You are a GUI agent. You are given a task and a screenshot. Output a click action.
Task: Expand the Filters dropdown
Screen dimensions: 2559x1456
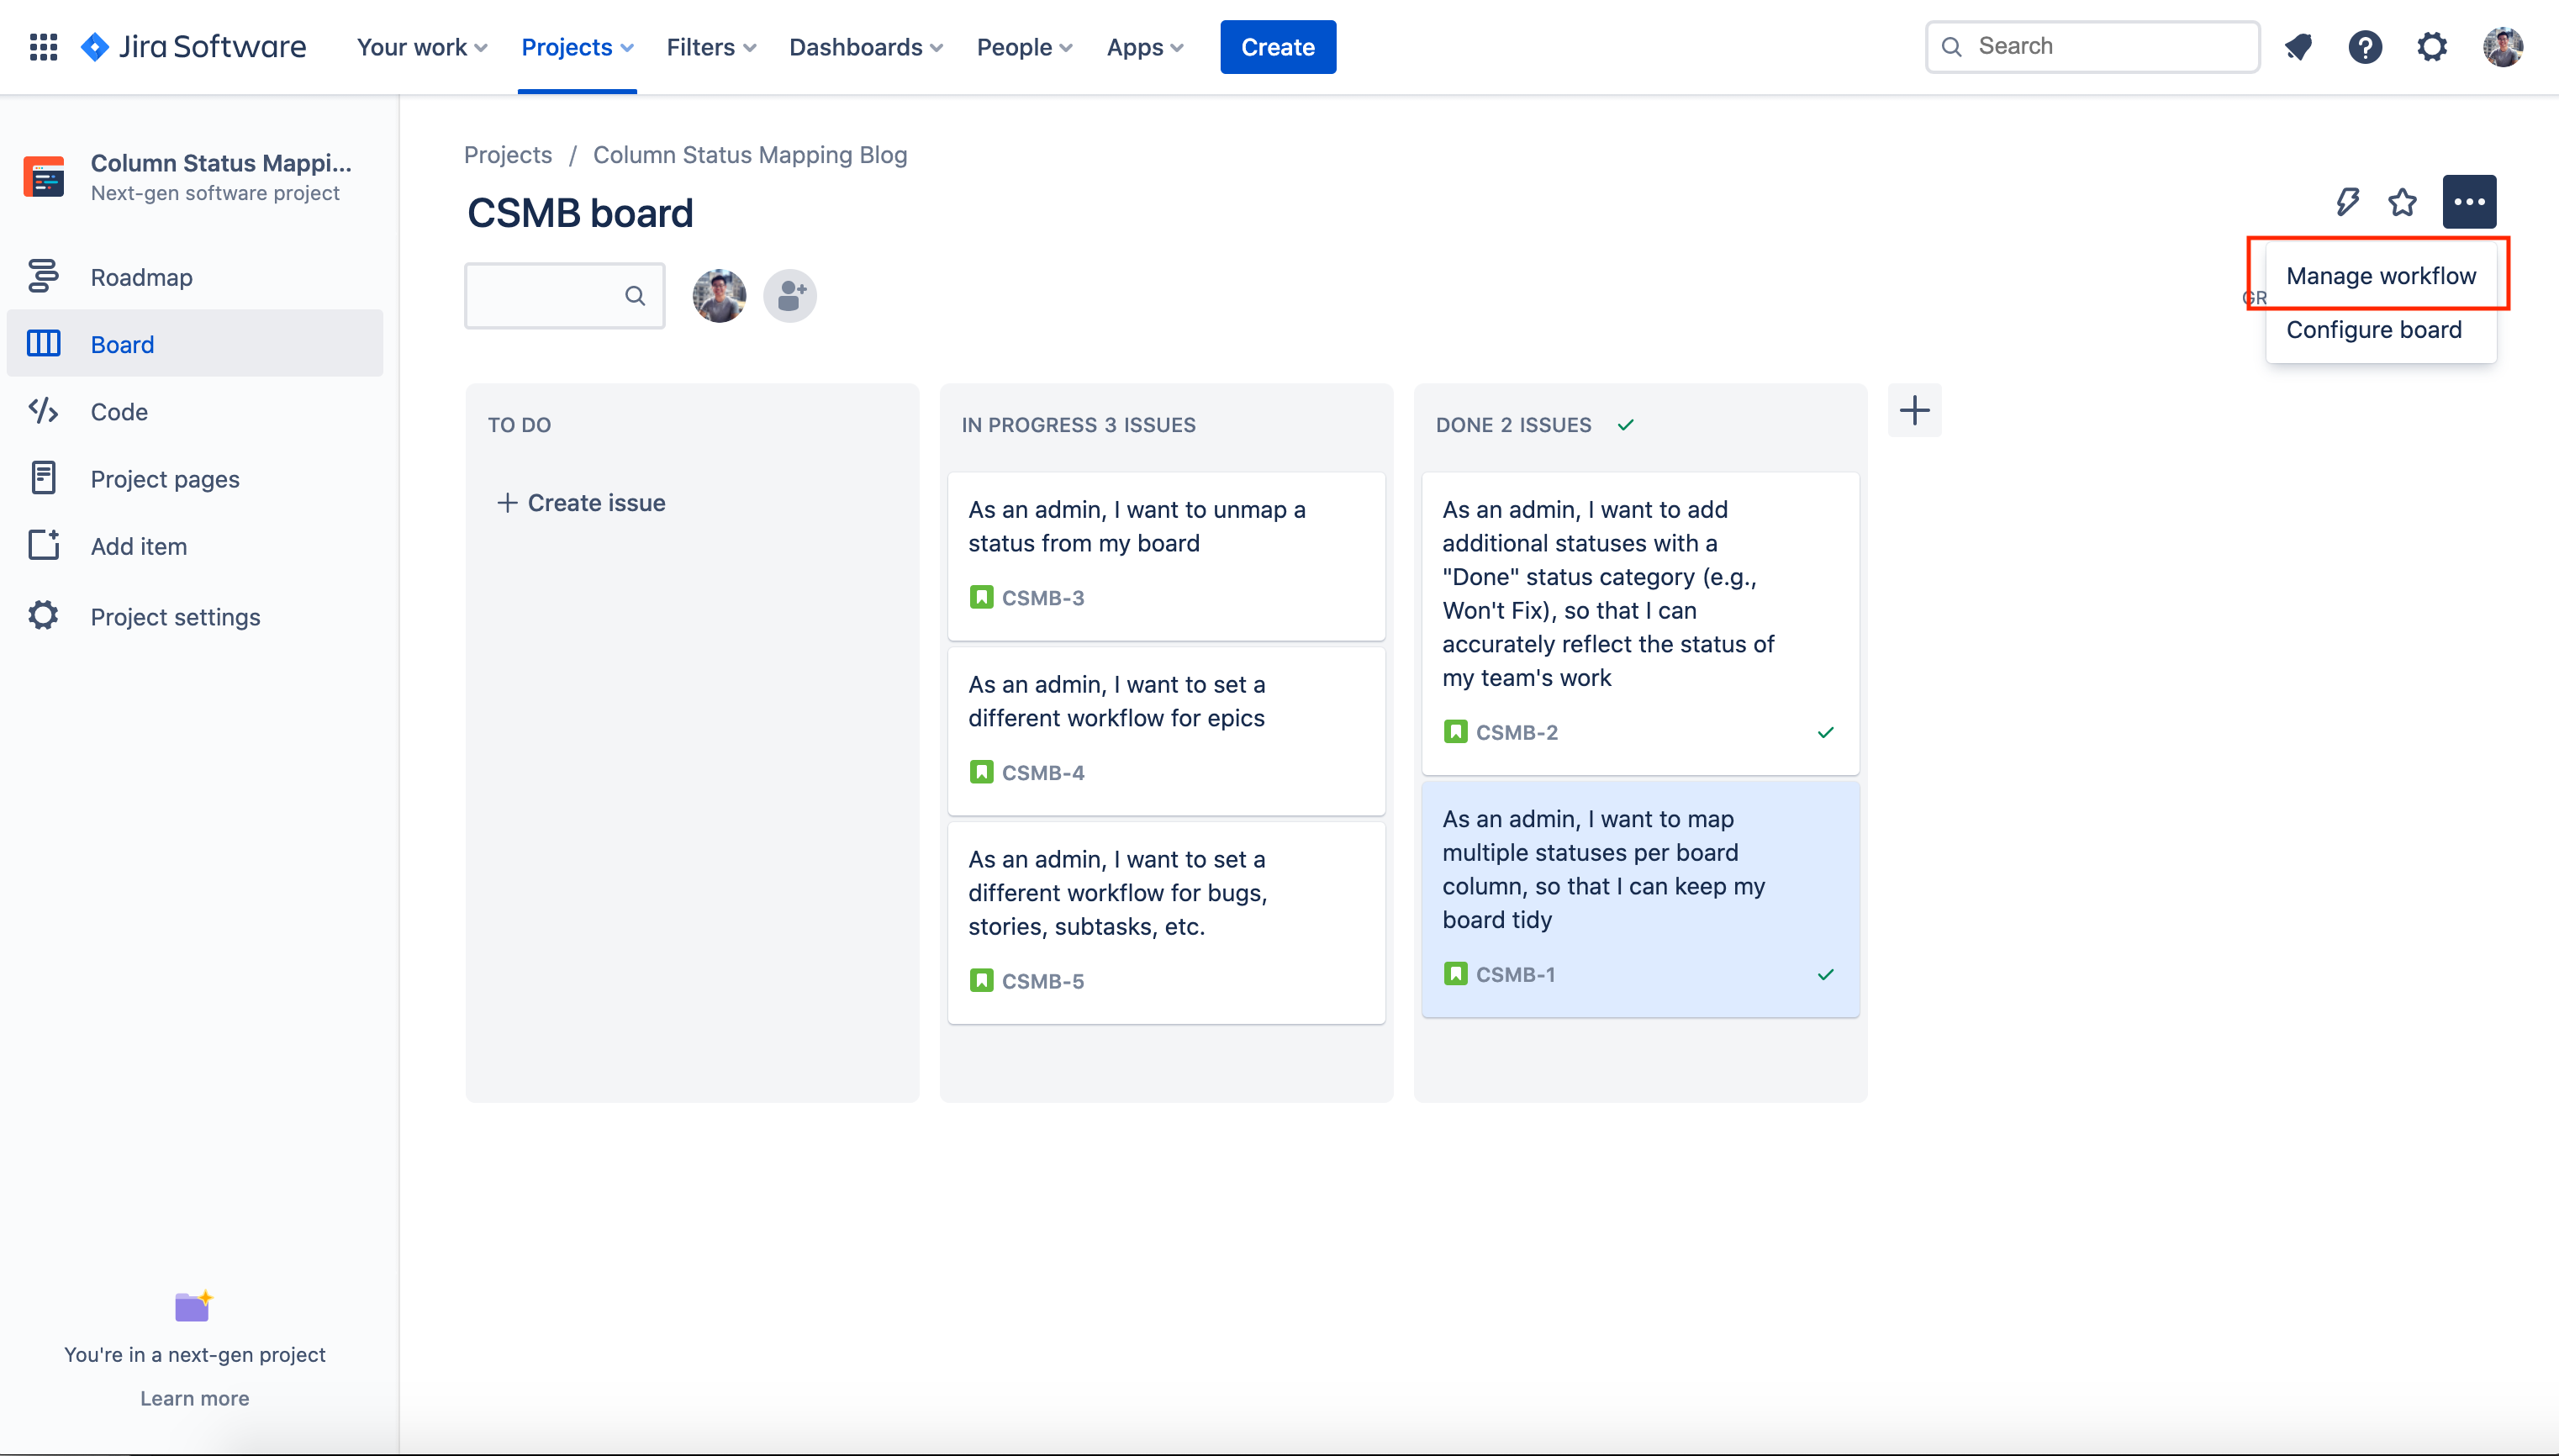pos(711,47)
